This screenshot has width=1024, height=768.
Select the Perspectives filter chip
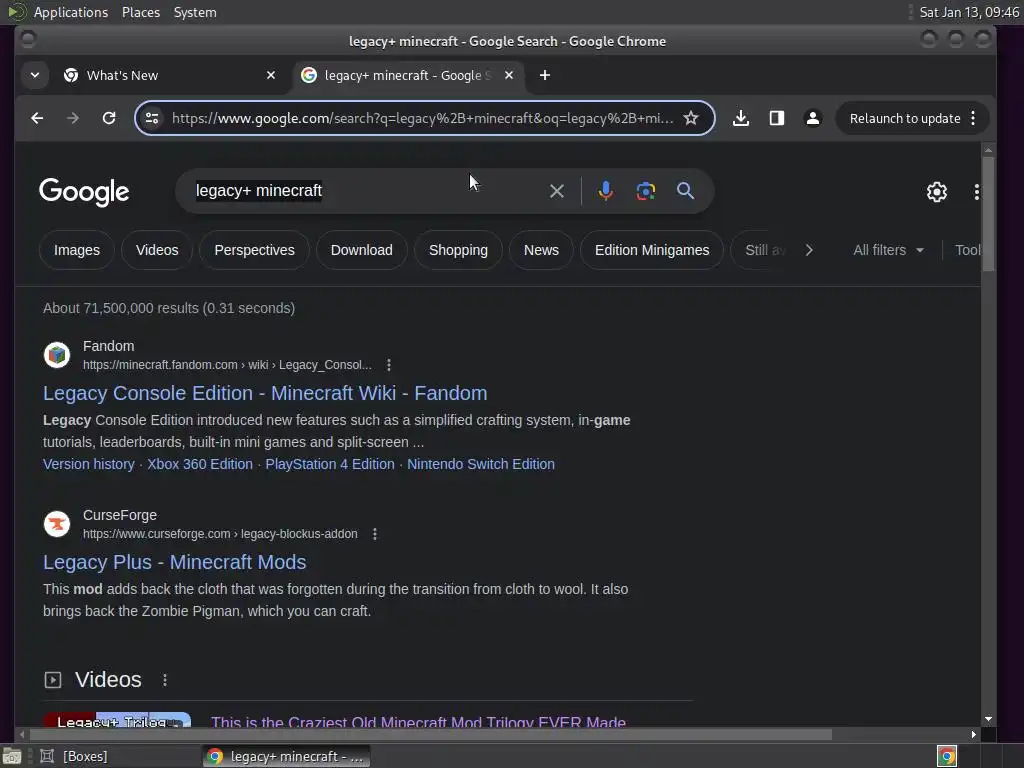(x=254, y=250)
